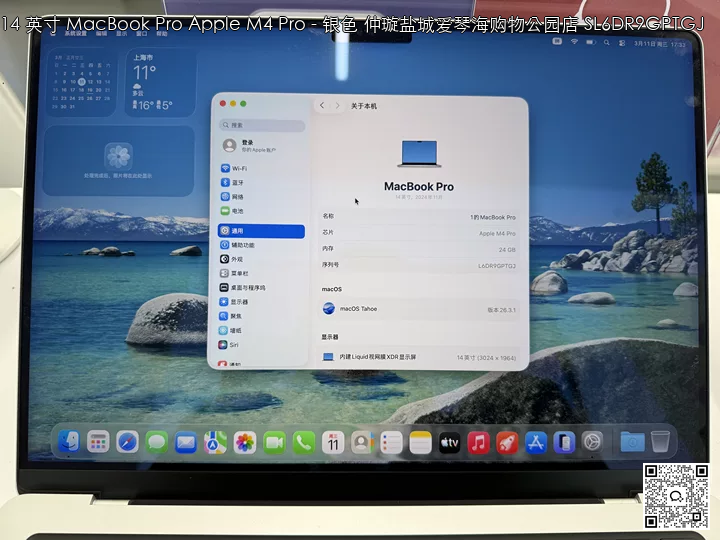Image resolution: width=720 pixels, height=540 pixels.
Task: Select Accessibility (辅助功能) in the sidebar
Action: (x=242, y=245)
